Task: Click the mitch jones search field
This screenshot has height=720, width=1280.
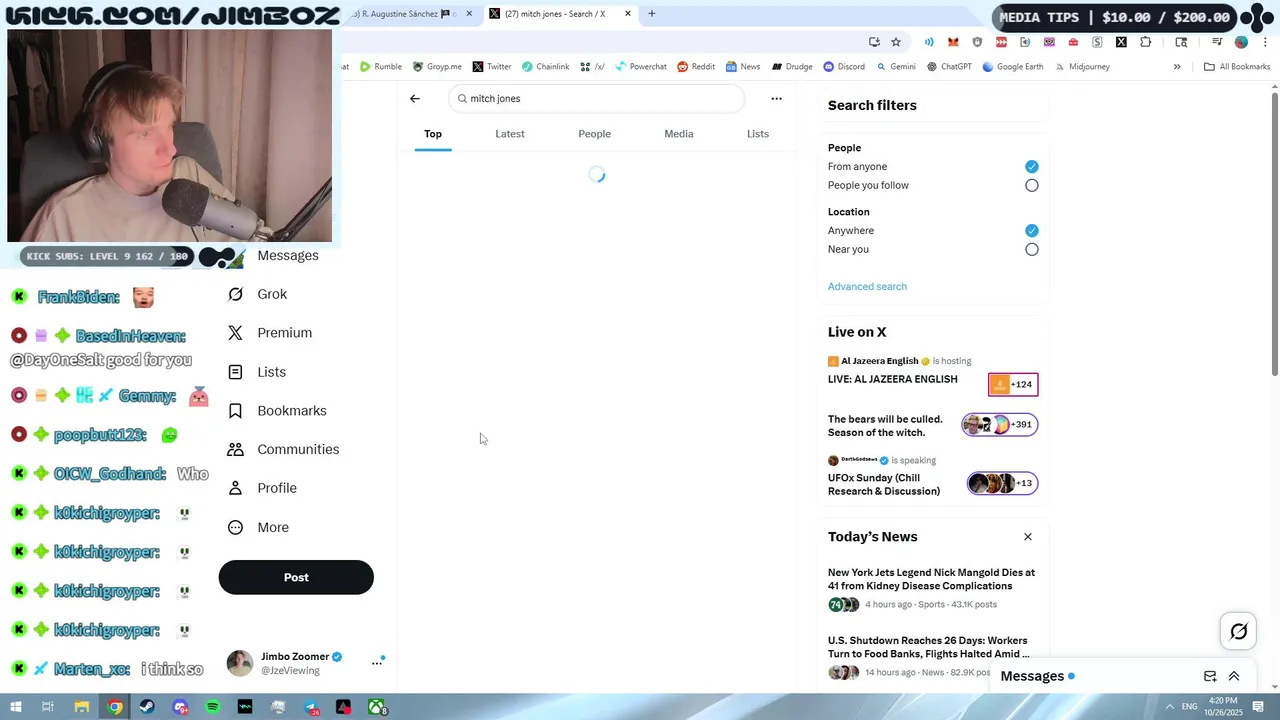Action: pyautogui.click(x=597, y=99)
